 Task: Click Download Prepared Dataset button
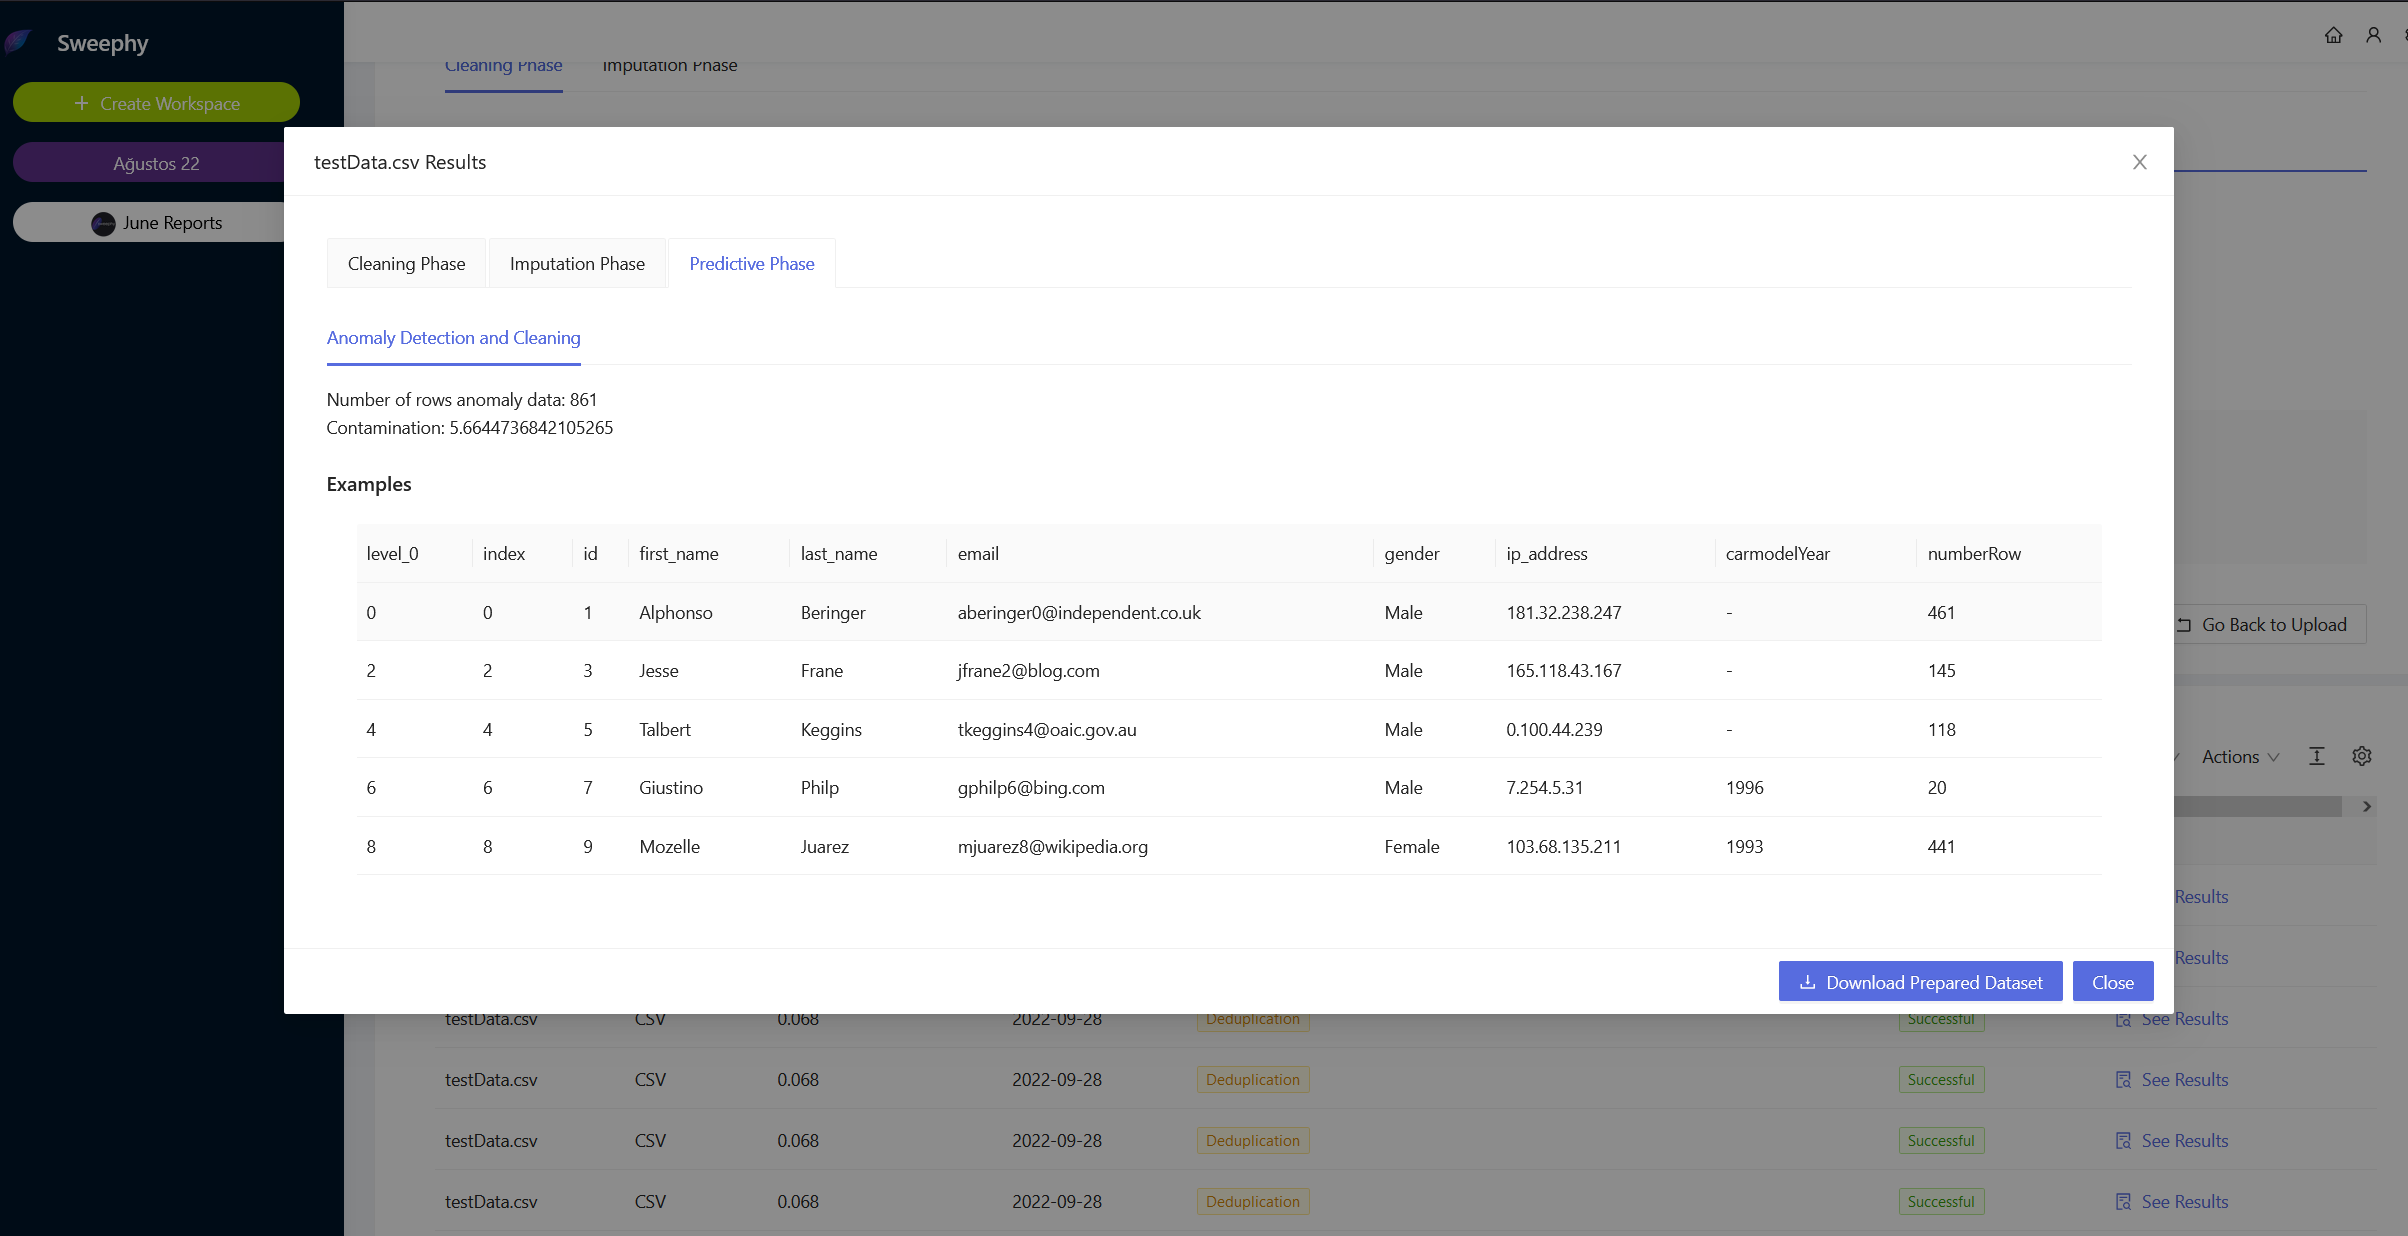[1920, 982]
